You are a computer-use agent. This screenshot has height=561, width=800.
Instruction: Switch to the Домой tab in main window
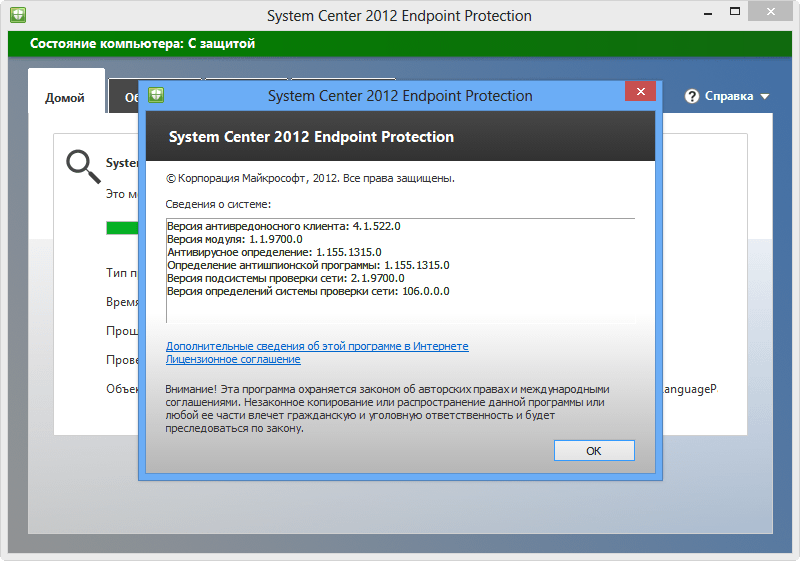coord(65,97)
